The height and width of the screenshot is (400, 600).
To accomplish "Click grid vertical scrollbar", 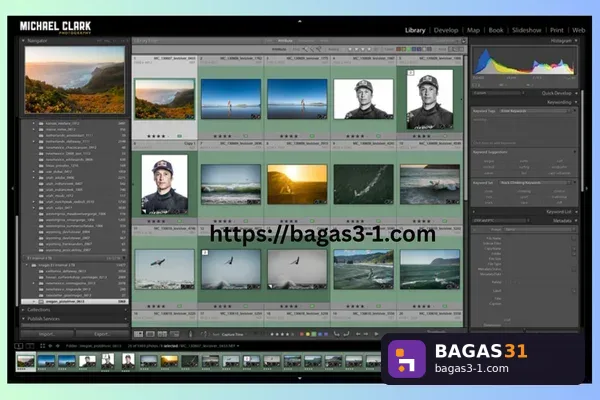I will tap(465, 128).
